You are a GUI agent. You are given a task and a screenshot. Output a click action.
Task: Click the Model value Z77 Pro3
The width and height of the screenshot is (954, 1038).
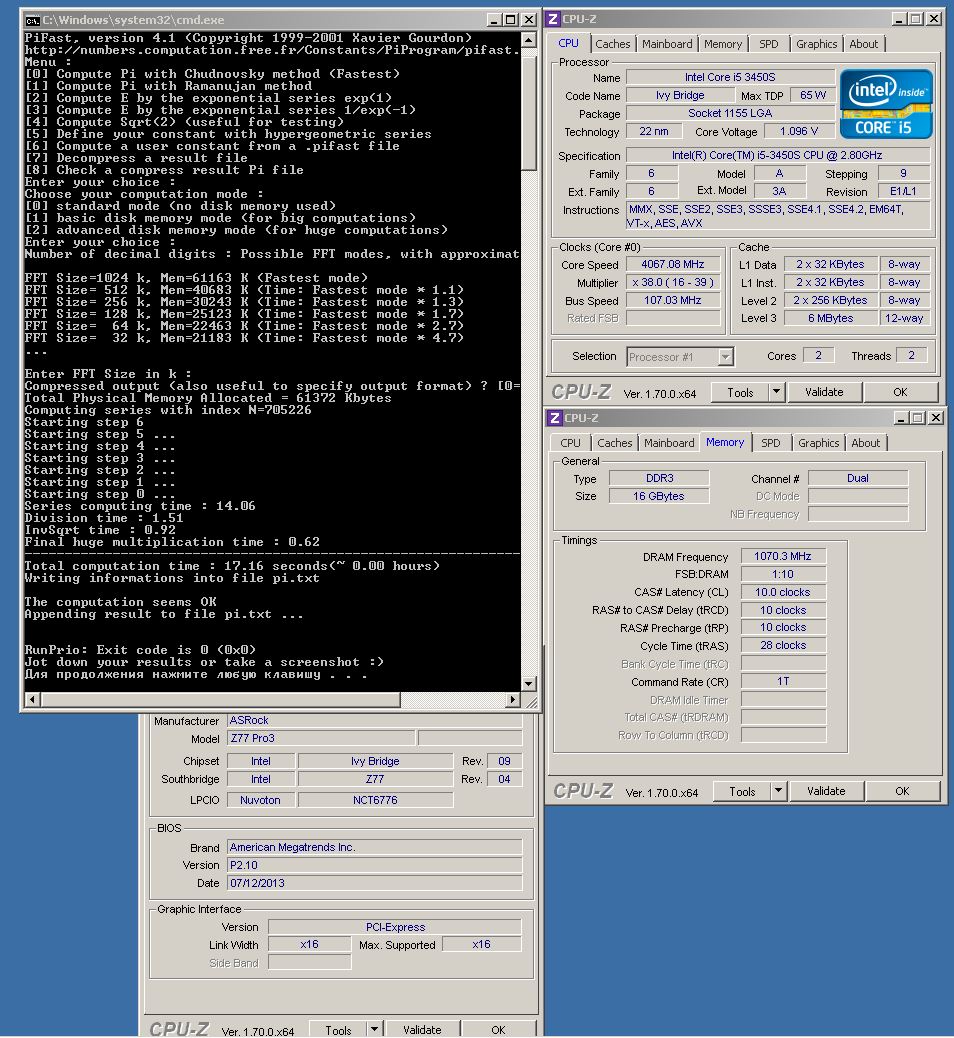[321, 738]
